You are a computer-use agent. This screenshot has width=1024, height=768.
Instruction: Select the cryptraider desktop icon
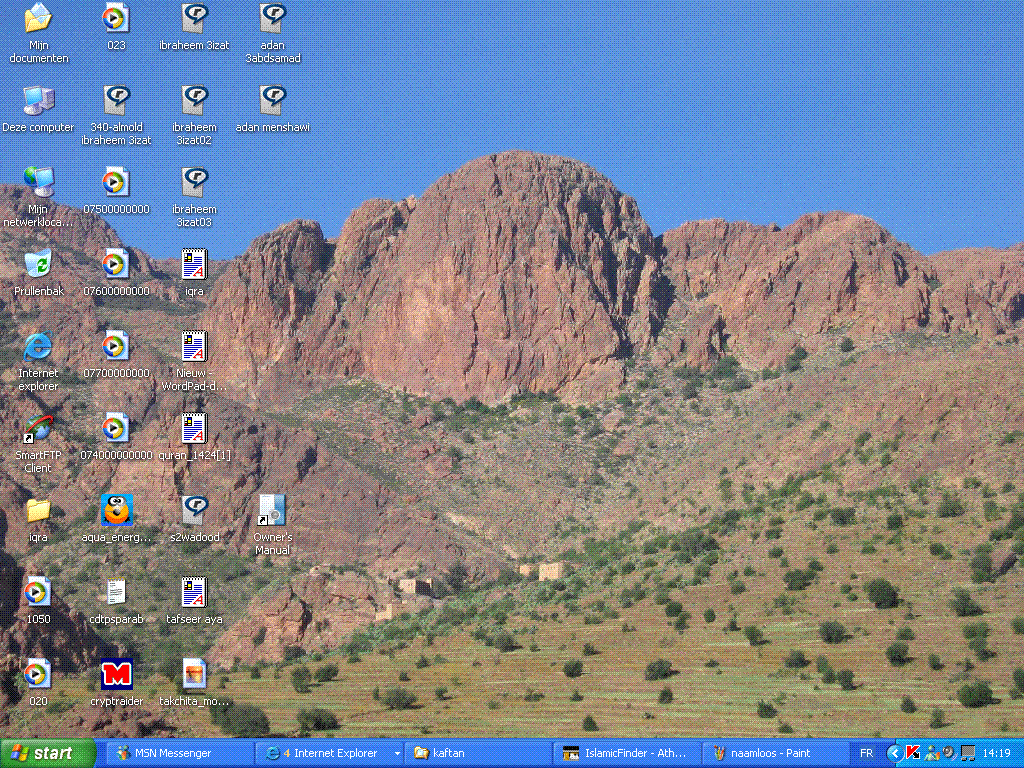[116, 675]
